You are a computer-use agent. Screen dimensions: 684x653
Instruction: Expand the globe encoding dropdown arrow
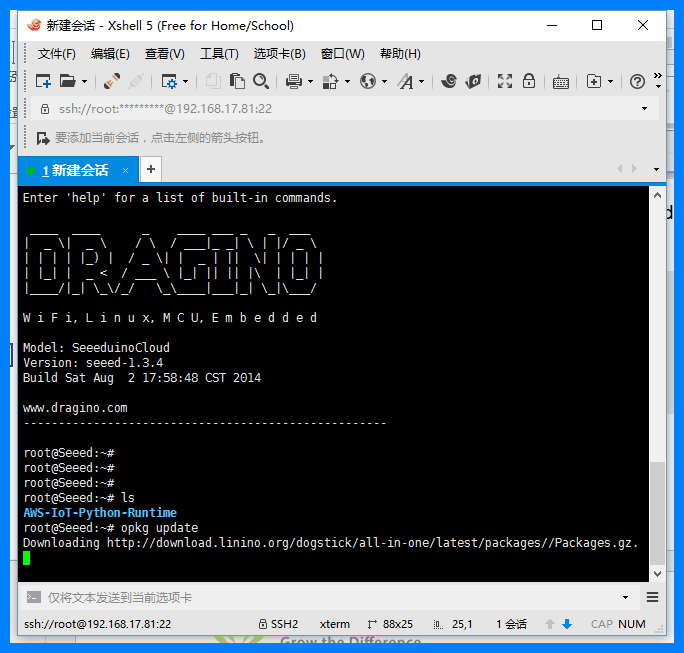(384, 82)
